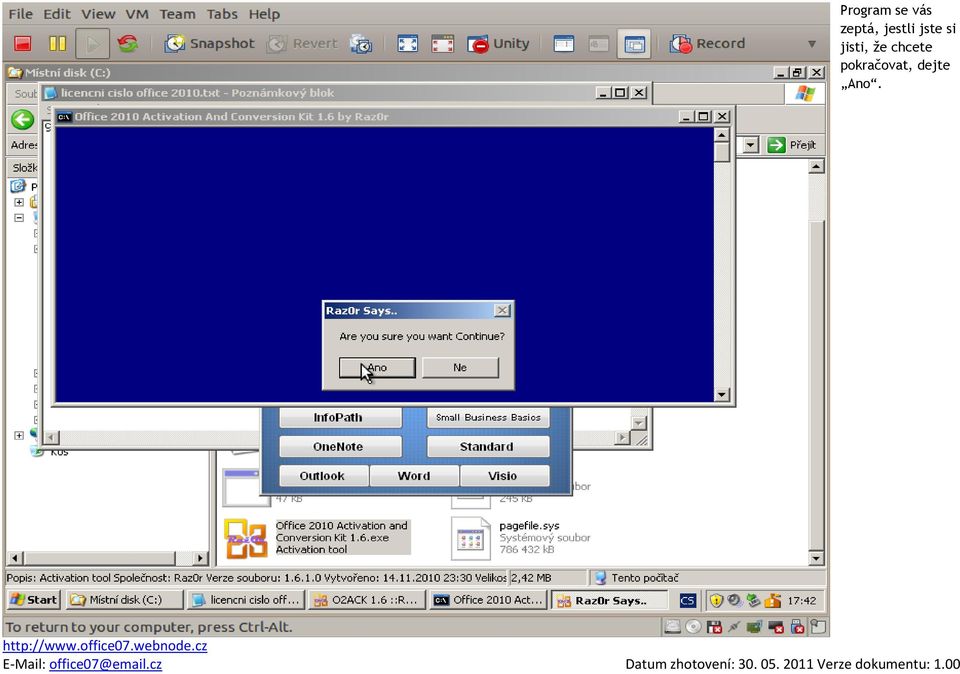Enter full screen mode via the blue arrows icon

[x=408, y=43]
